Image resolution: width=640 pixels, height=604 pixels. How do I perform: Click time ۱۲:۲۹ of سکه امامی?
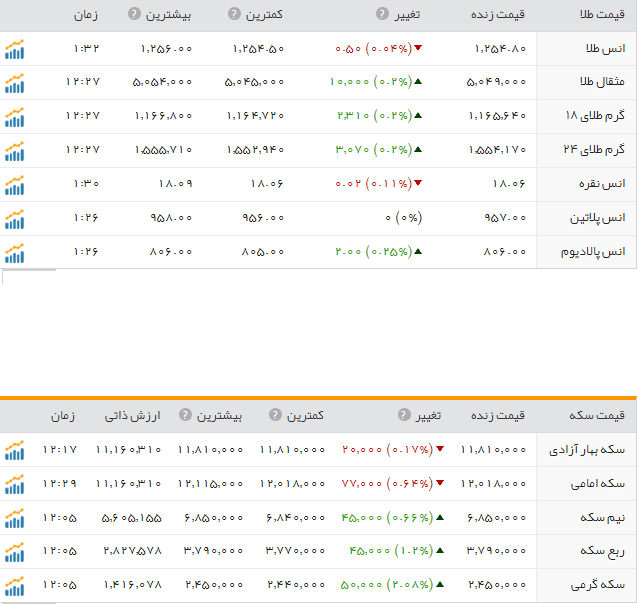[60, 484]
